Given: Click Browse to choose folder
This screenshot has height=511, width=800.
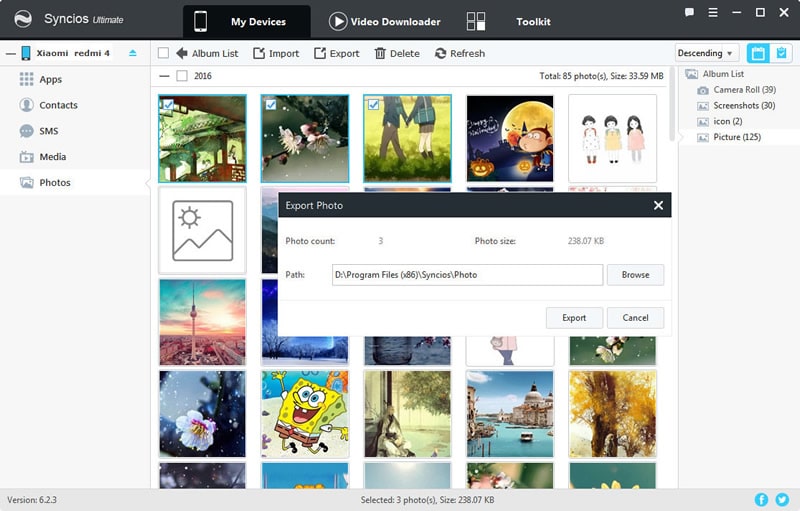Looking at the screenshot, I should tap(635, 275).
